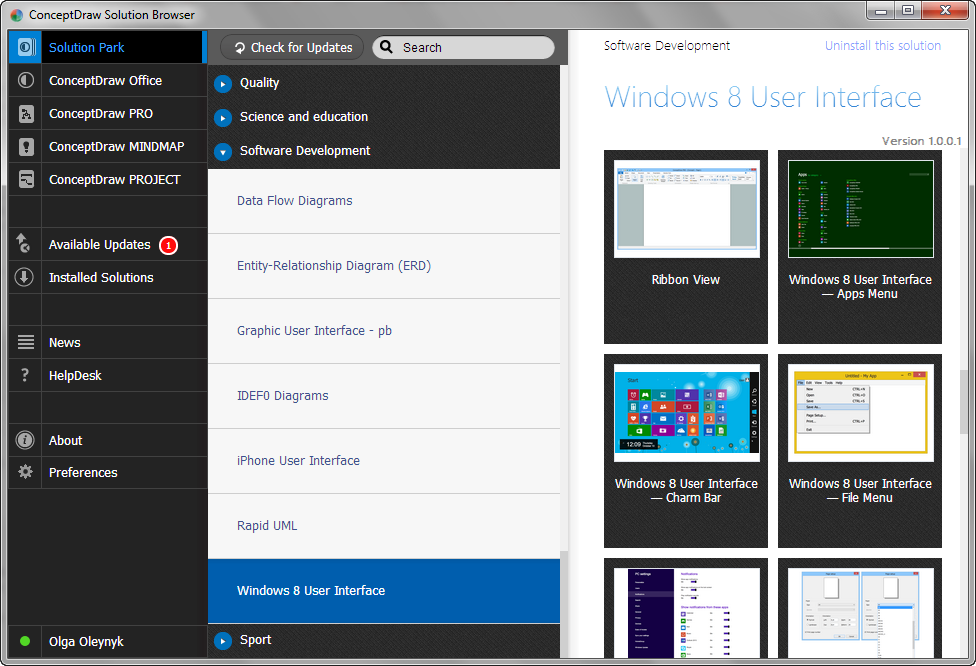Click Uninstall this solution link
This screenshot has height=666, width=976.
click(883, 45)
